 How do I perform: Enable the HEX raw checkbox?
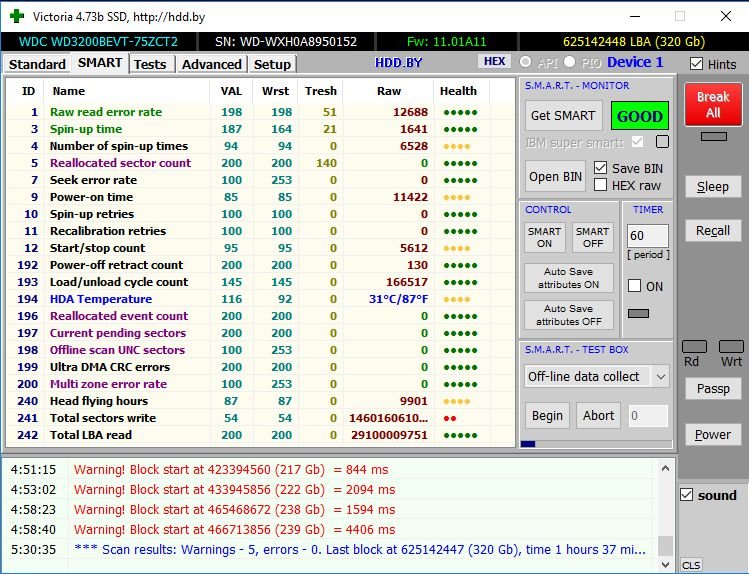click(x=600, y=185)
